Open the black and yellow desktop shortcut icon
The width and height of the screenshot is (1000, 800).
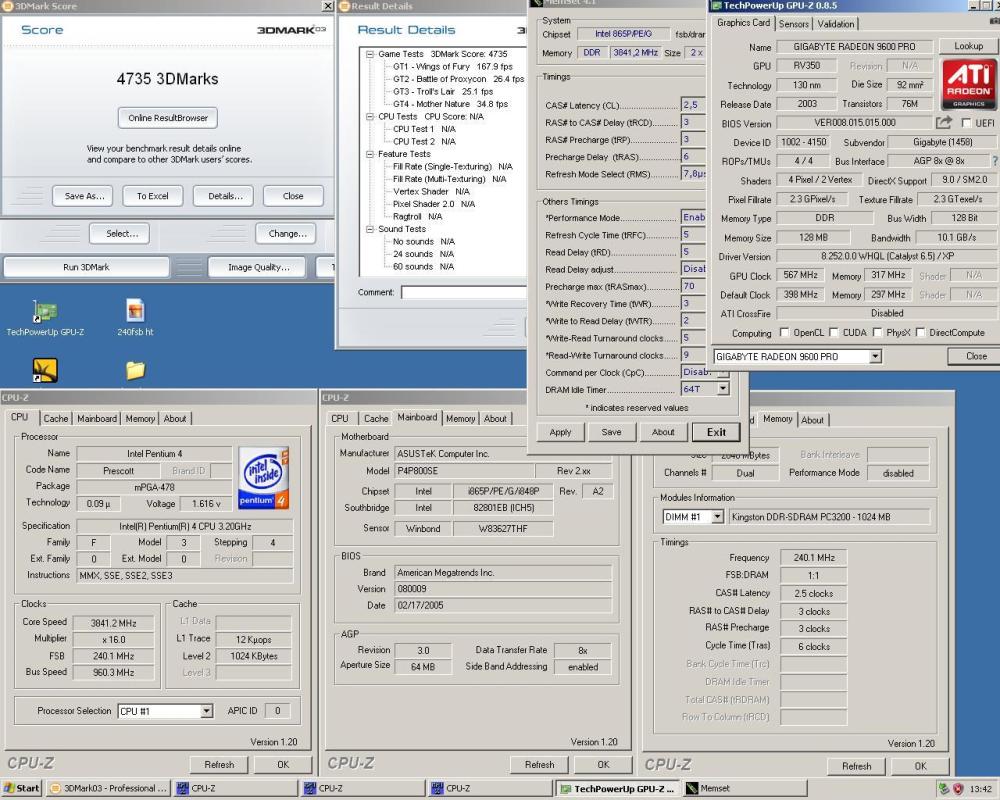pyautogui.click(x=45, y=370)
